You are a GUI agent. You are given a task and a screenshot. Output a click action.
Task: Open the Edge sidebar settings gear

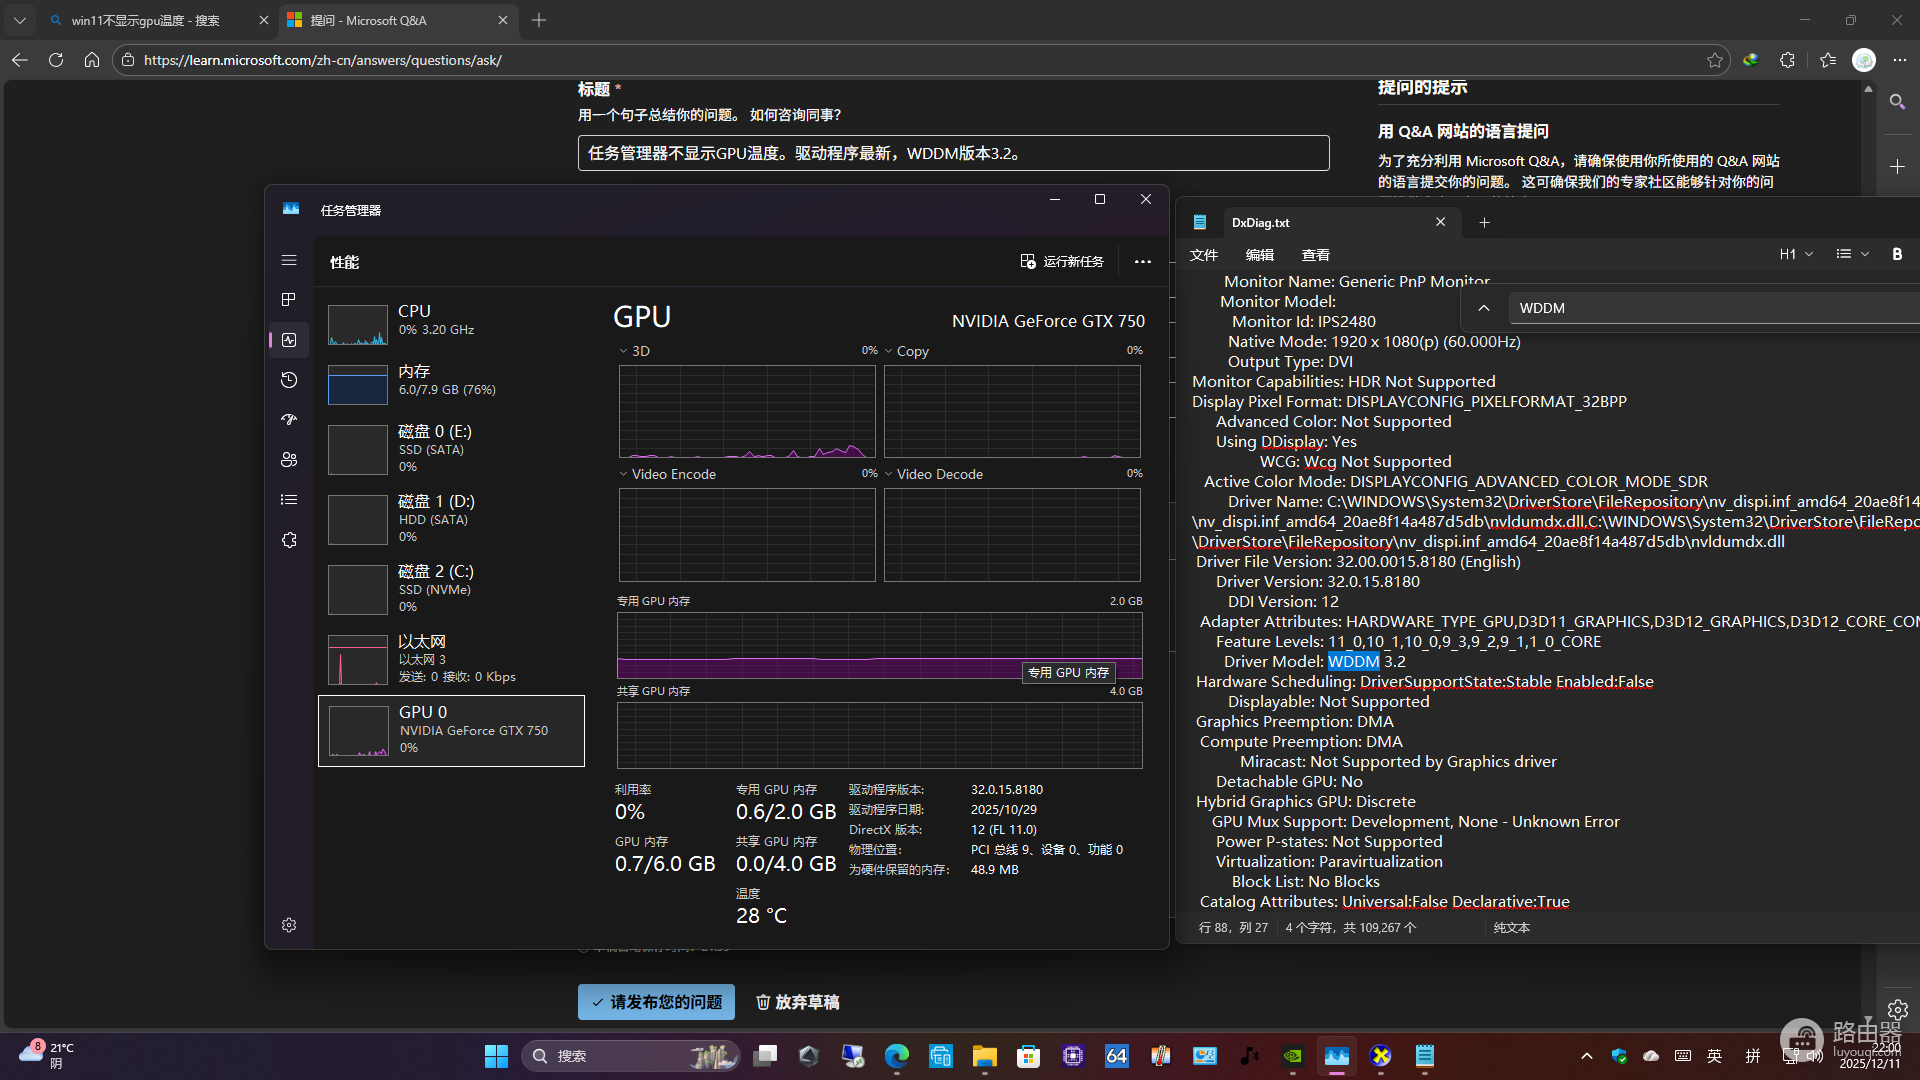coord(1897,1010)
